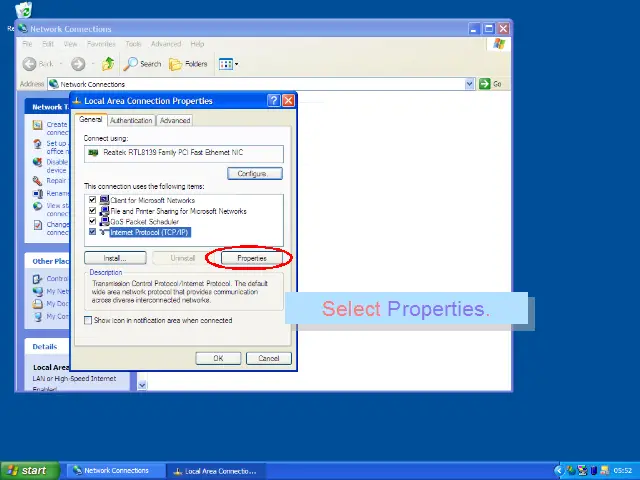The width and height of the screenshot is (640, 480).
Task: Select Internet Protocol (TCP/IP) list item
Action: 149,232
